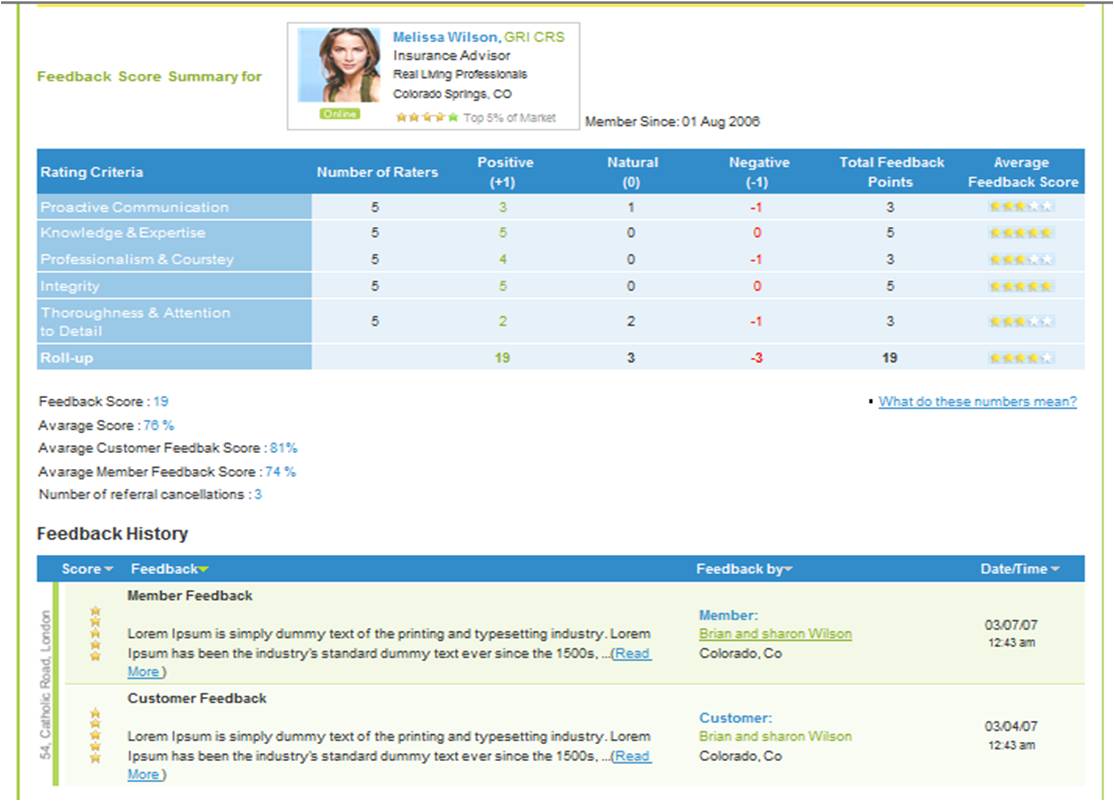The height and width of the screenshot is (801, 1114).
Task: Click the 'GRI CRS' credentials text
Action: pyautogui.click(x=534, y=37)
